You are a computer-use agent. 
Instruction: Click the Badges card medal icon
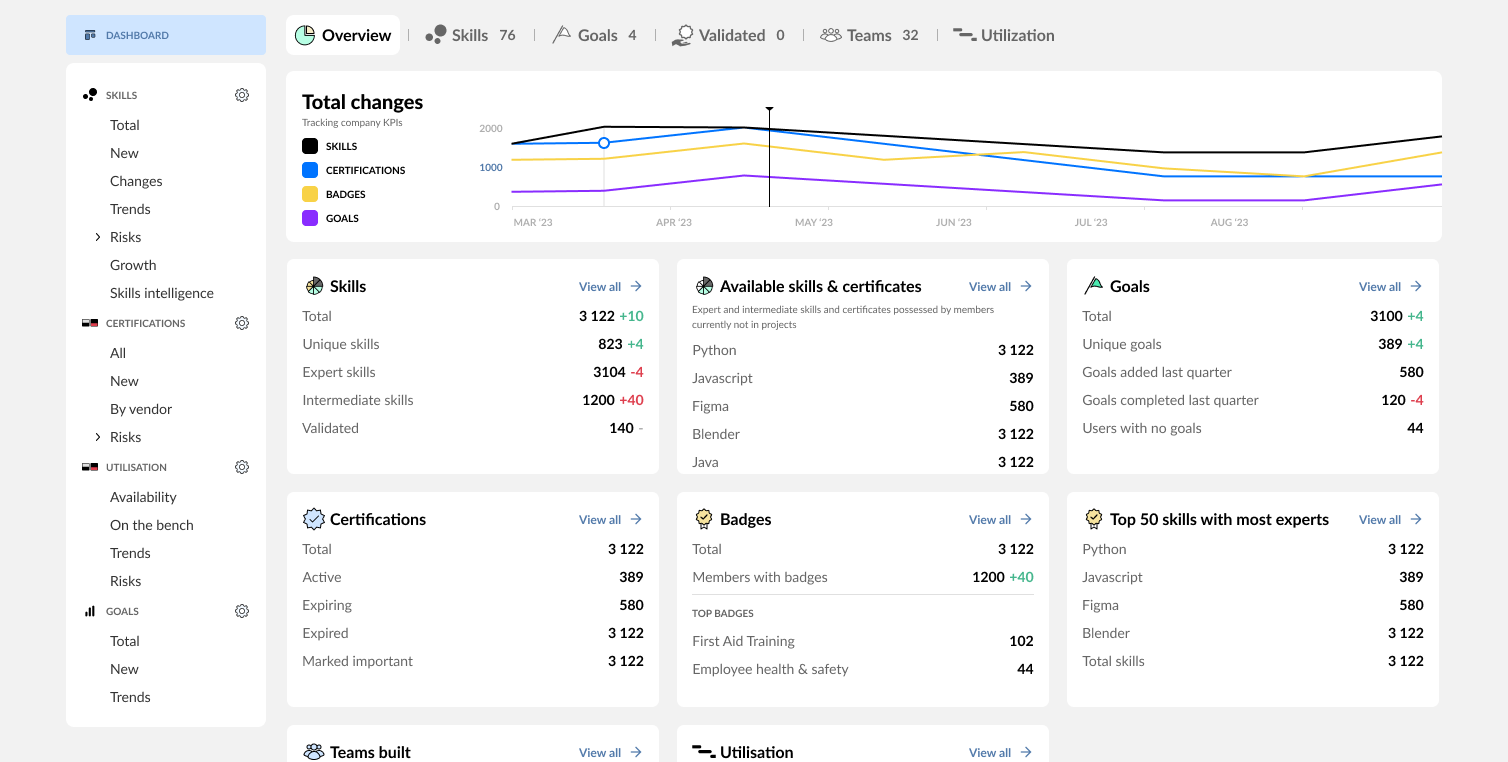coord(704,519)
